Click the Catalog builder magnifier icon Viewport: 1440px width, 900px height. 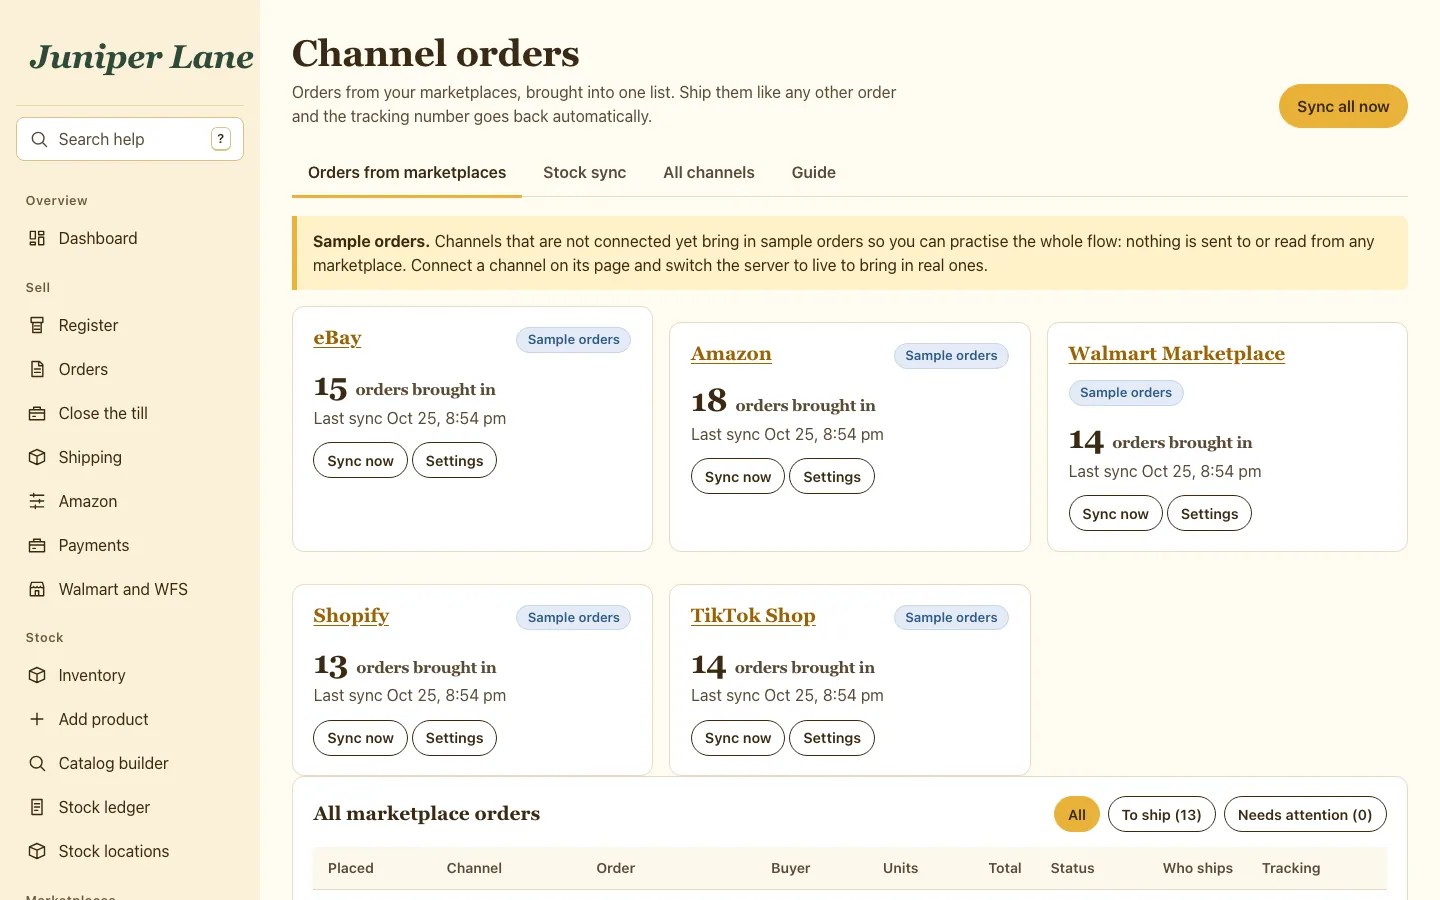37,763
